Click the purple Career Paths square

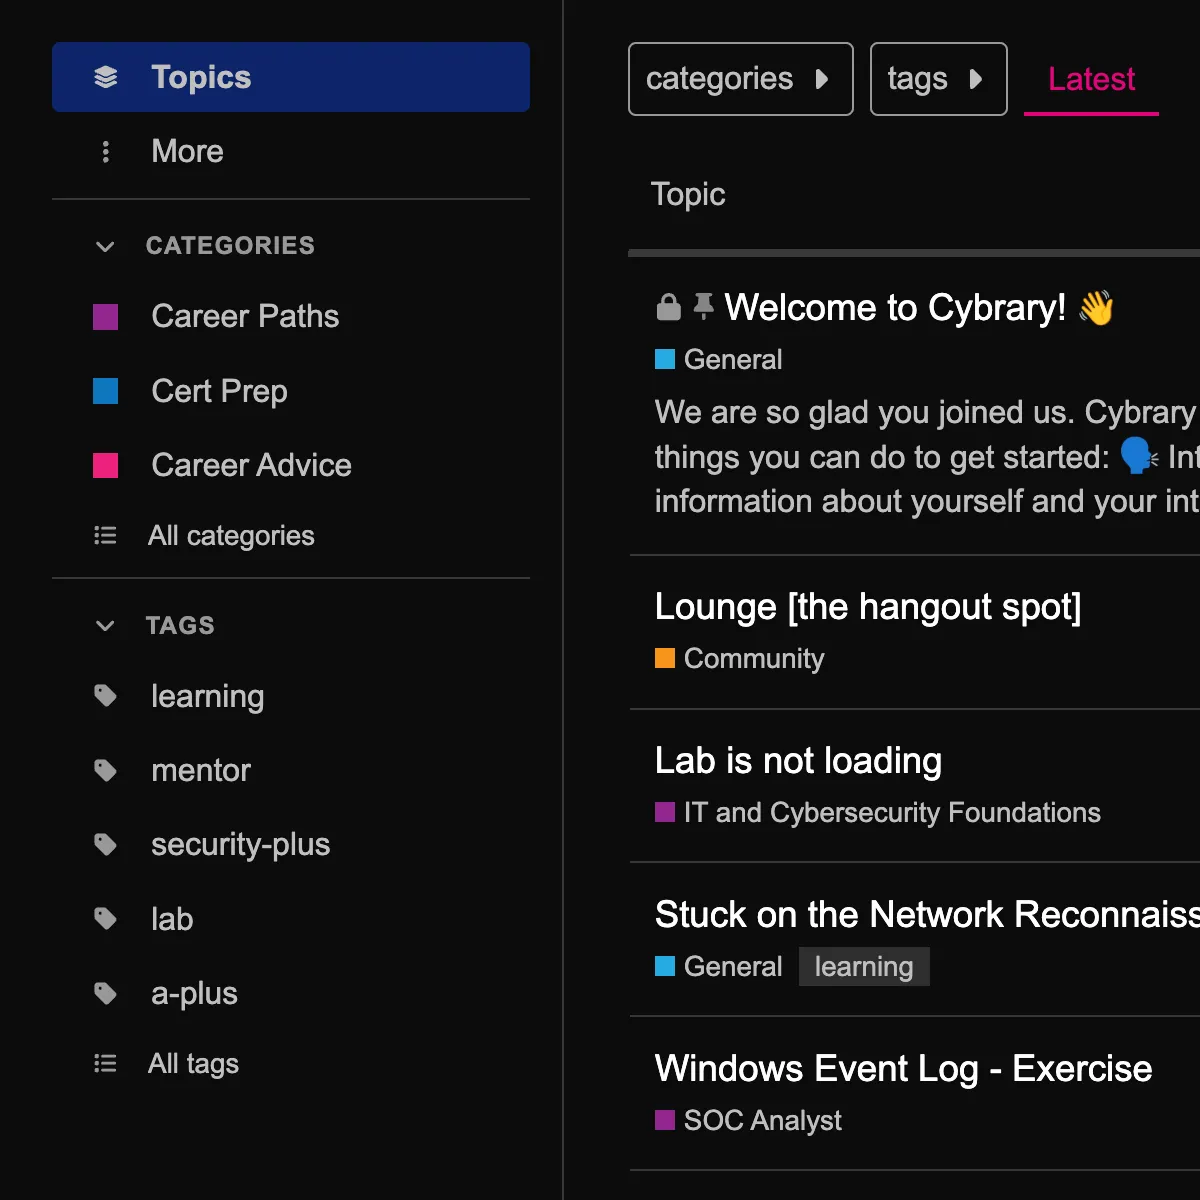[105, 317]
